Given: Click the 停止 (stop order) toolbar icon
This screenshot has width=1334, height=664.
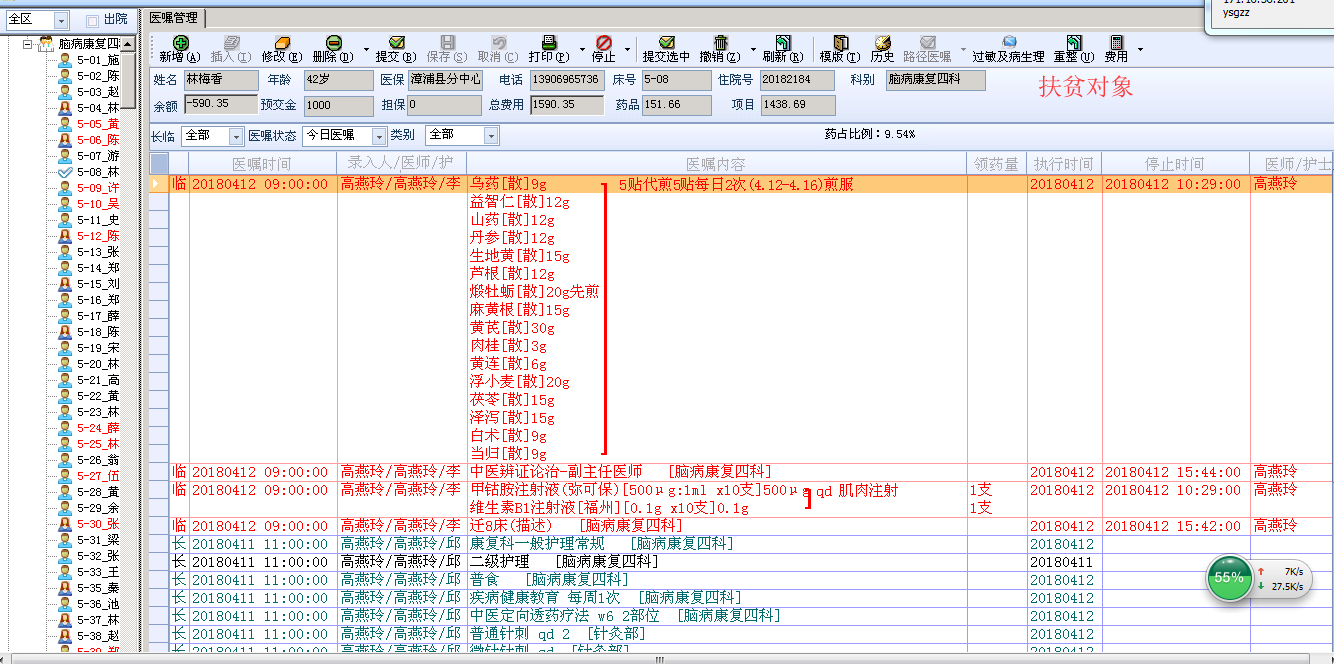Looking at the screenshot, I should [x=603, y=43].
